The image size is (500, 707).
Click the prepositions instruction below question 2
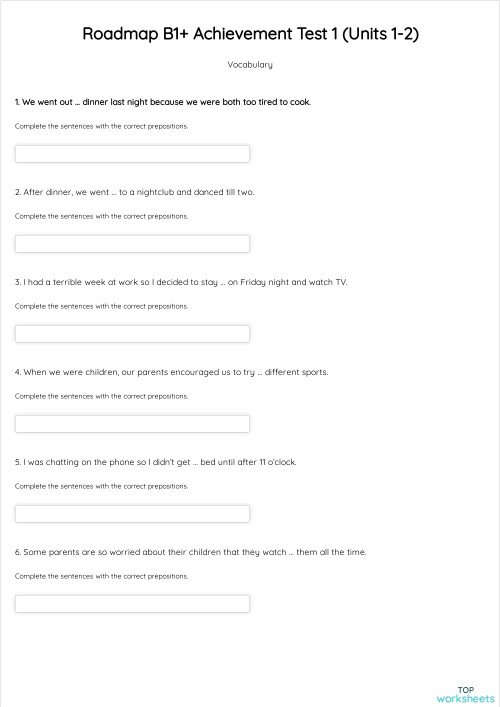click(101, 216)
